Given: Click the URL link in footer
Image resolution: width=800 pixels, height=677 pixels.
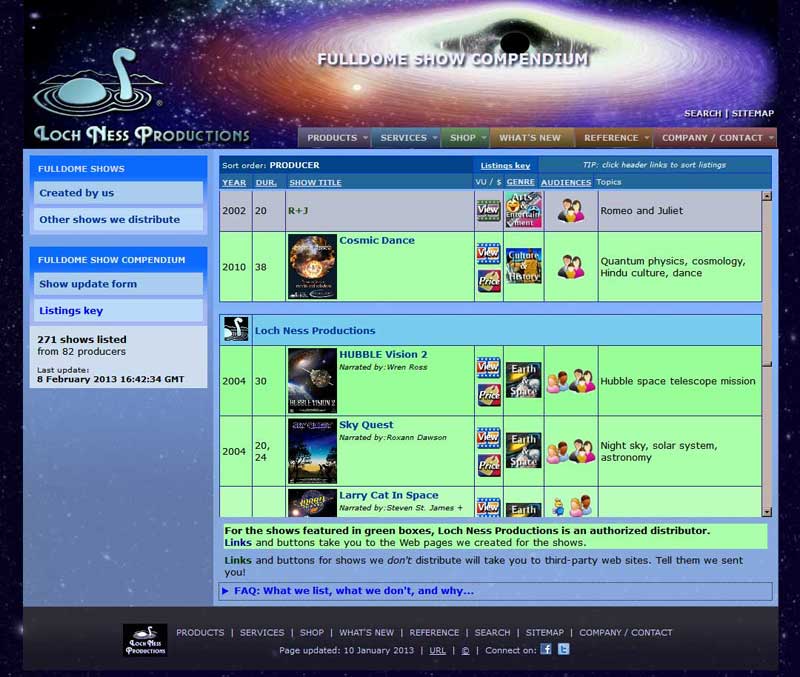Looking at the screenshot, I should click(x=437, y=650).
